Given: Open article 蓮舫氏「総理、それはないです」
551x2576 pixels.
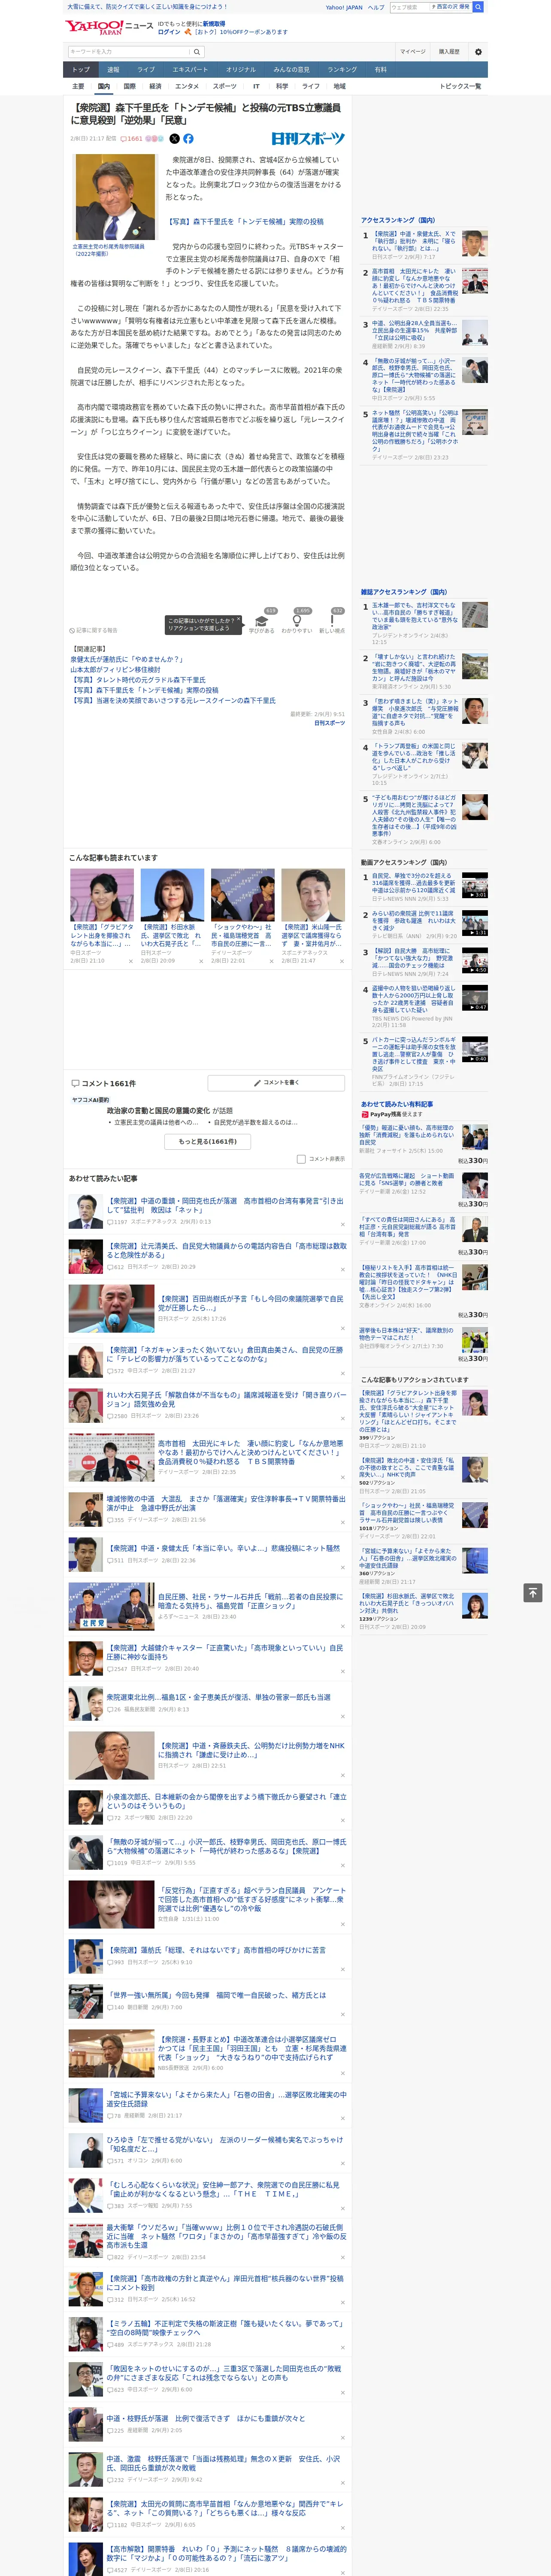Looking at the screenshot, I should point(216,1950).
